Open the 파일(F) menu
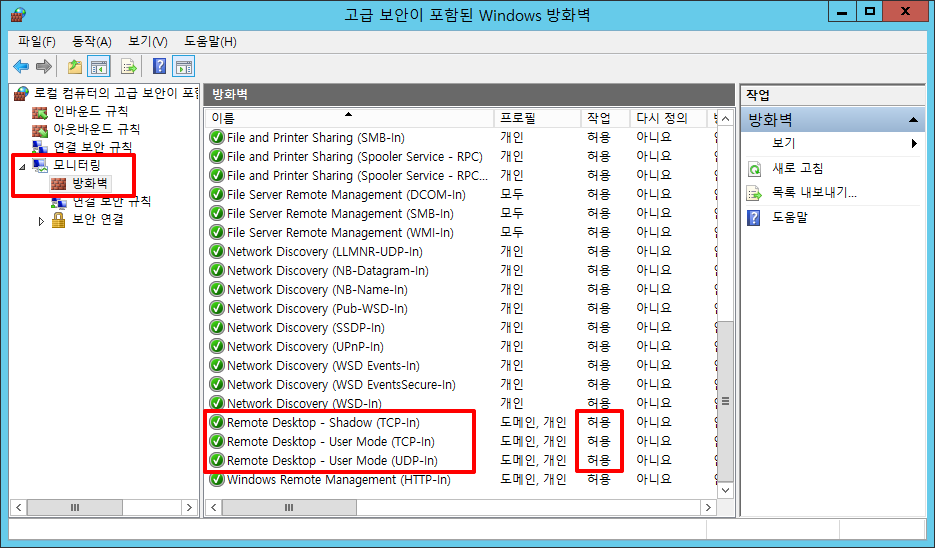This screenshot has height=548, width=935. tap(37, 42)
